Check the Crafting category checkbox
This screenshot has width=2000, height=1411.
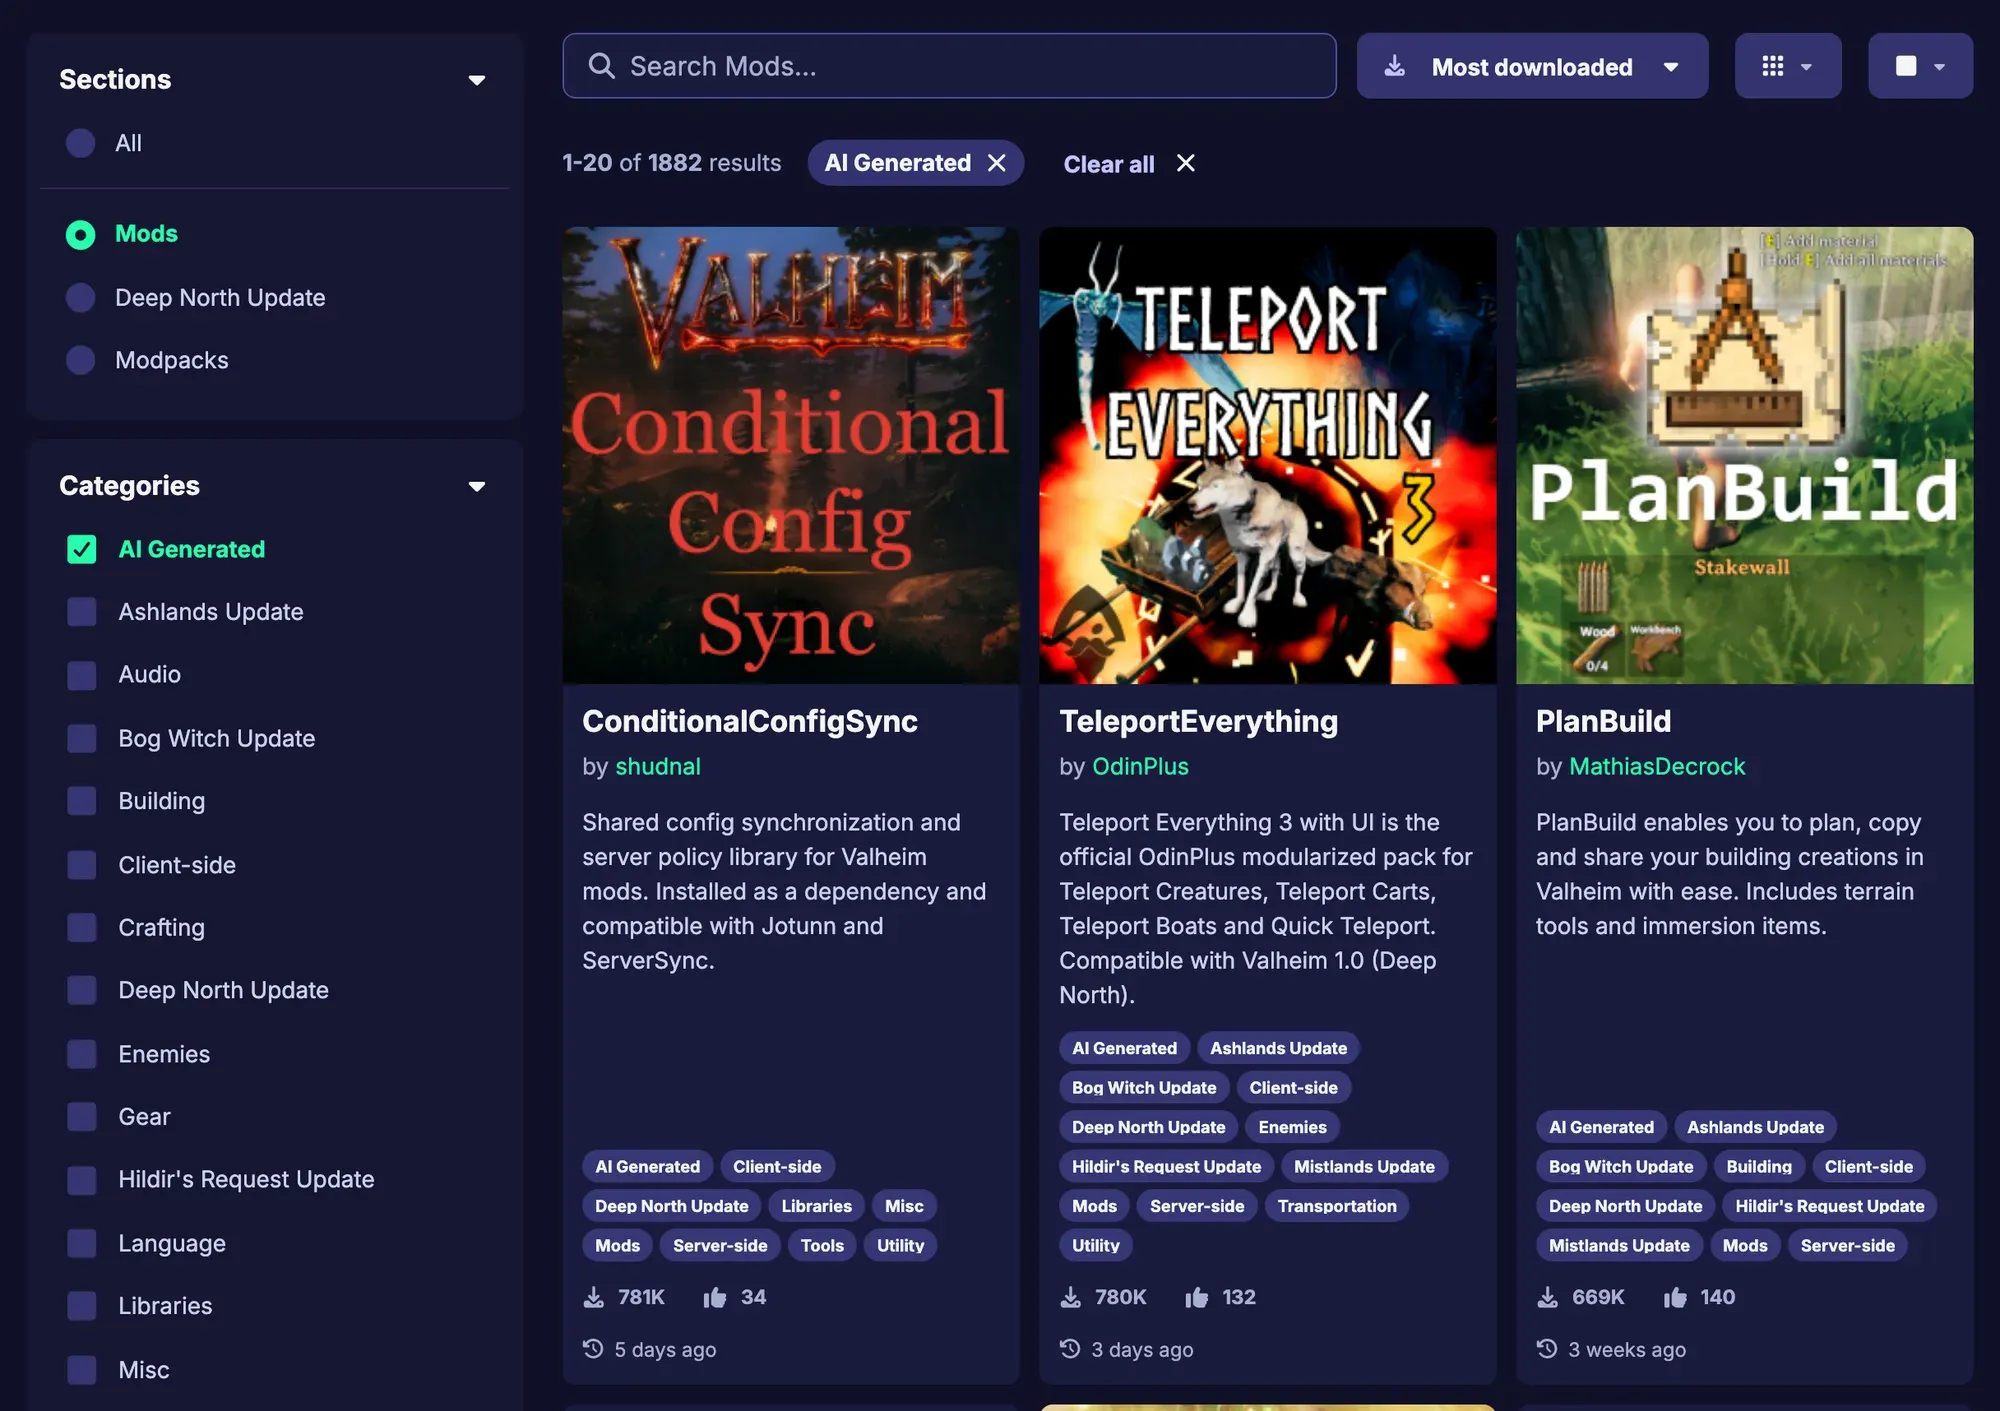[82, 928]
